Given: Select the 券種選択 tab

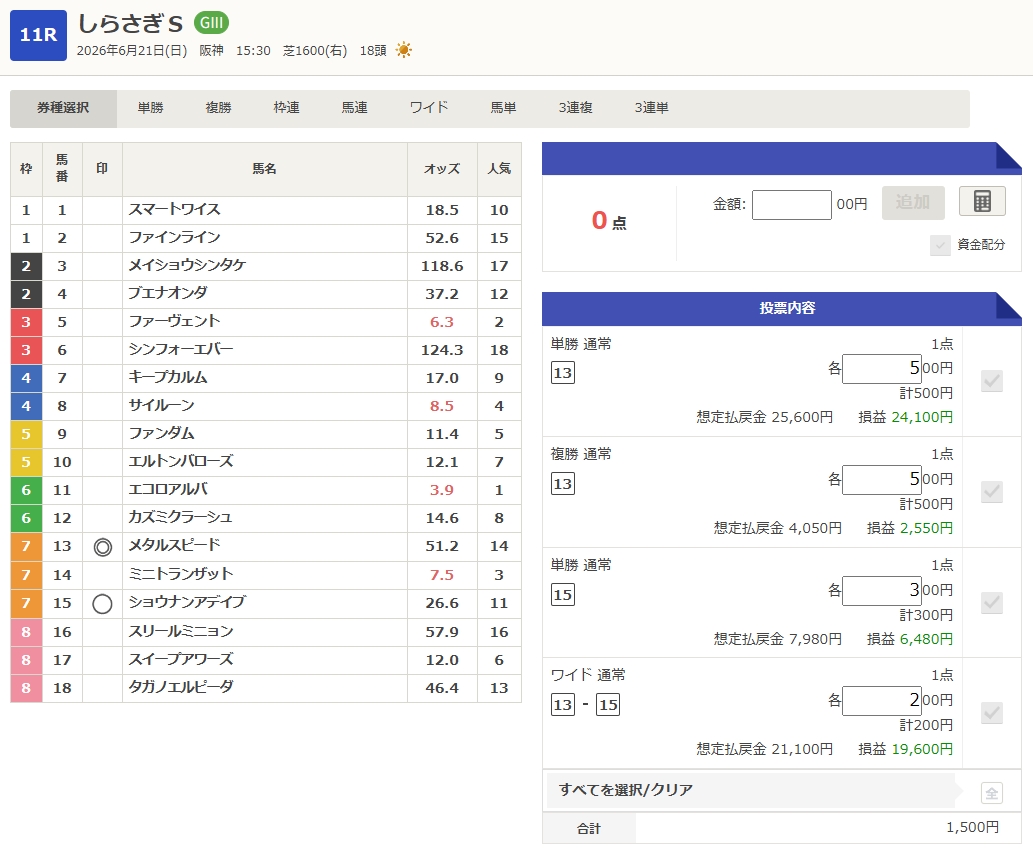Looking at the screenshot, I should 63,108.
